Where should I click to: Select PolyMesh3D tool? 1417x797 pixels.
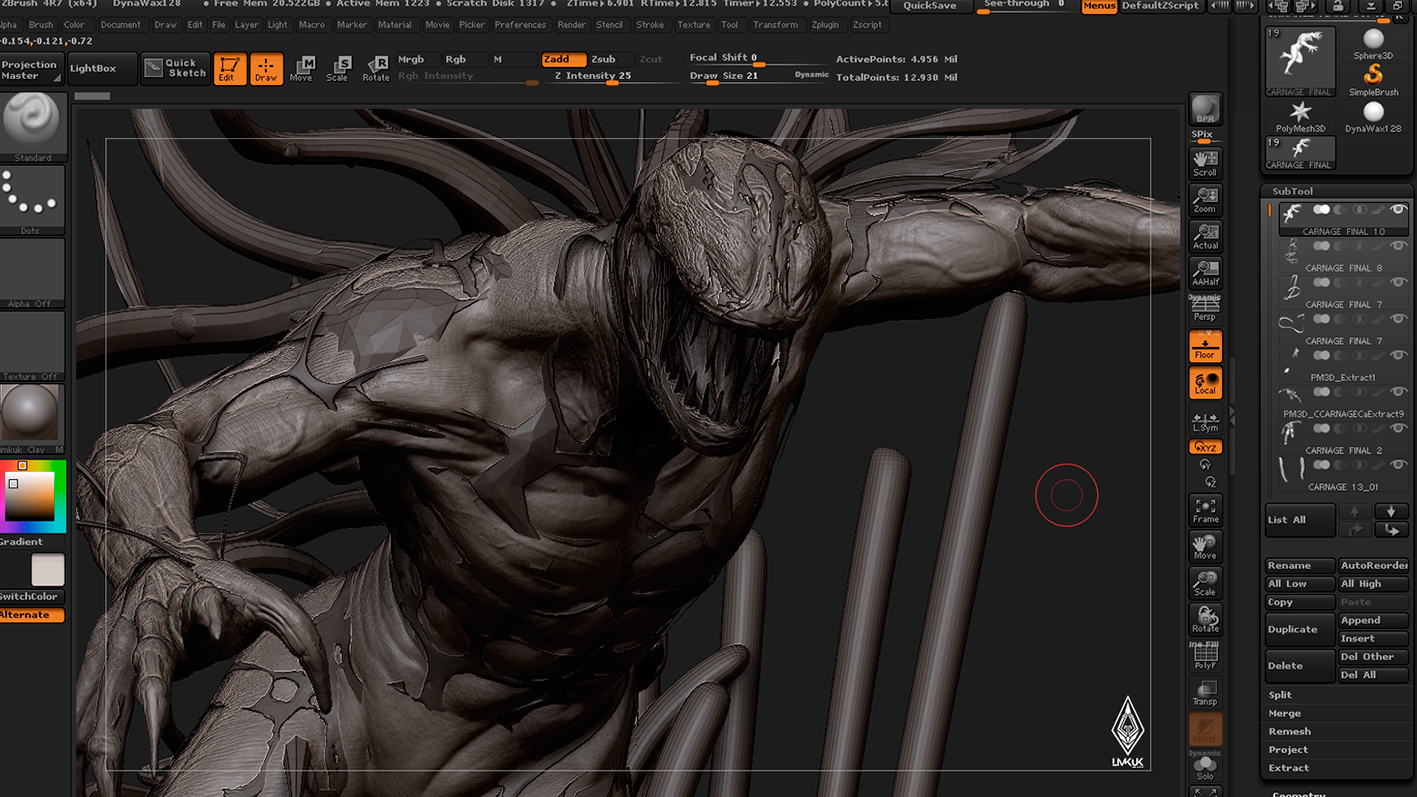tap(1300, 117)
